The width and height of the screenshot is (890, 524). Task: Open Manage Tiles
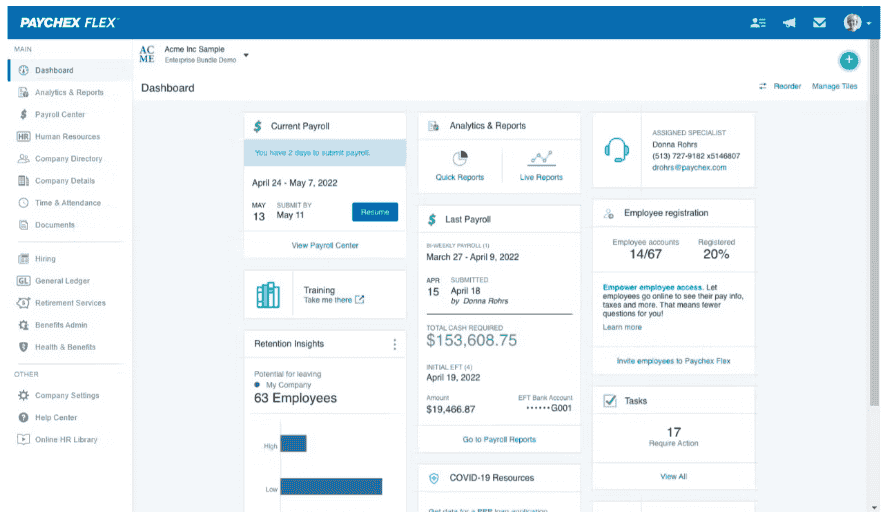pyautogui.click(x=834, y=86)
